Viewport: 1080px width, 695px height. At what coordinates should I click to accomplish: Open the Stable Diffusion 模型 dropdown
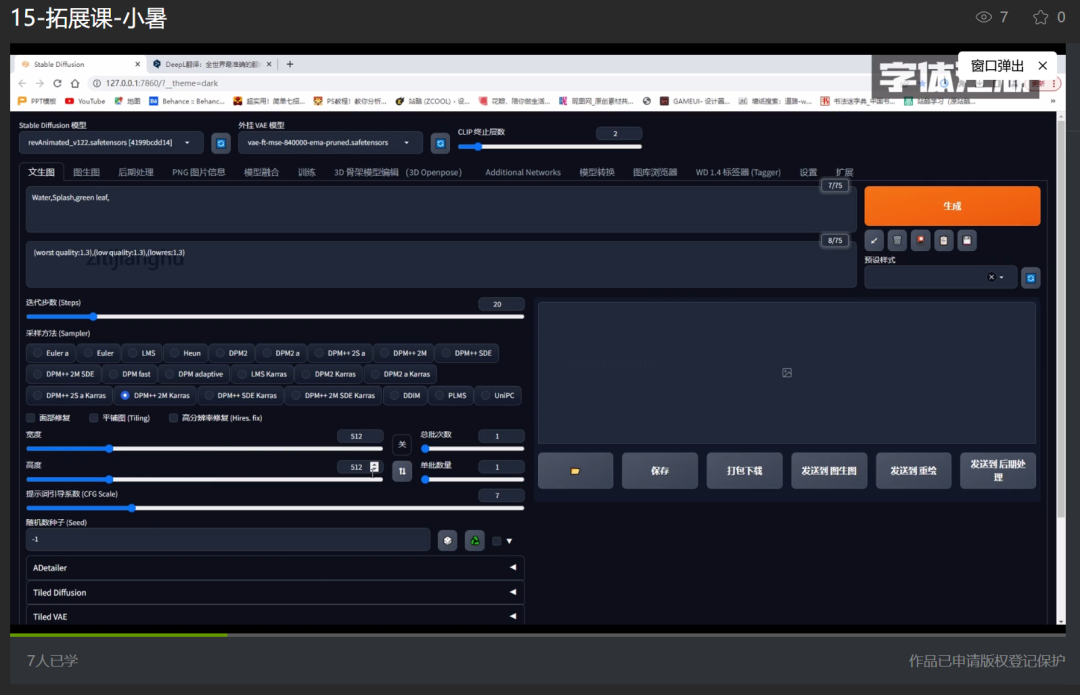pyautogui.click(x=111, y=143)
